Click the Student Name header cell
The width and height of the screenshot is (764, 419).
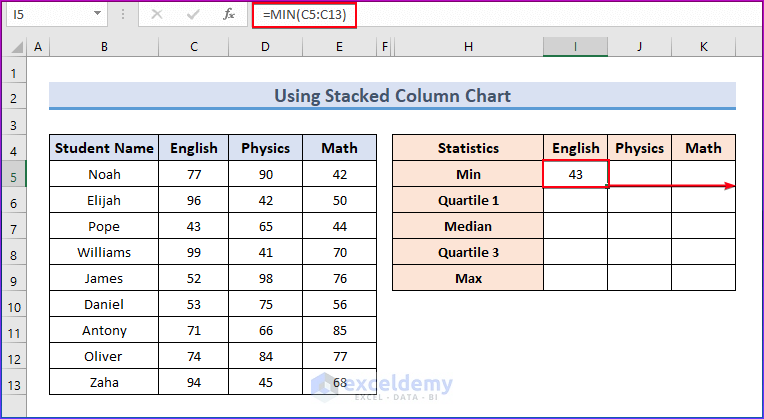pyautogui.click(x=104, y=148)
